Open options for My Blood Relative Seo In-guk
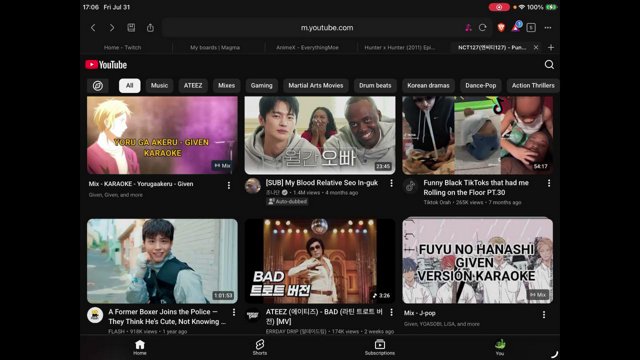The height and width of the screenshot is (360, 640). [x=391, y=184]
